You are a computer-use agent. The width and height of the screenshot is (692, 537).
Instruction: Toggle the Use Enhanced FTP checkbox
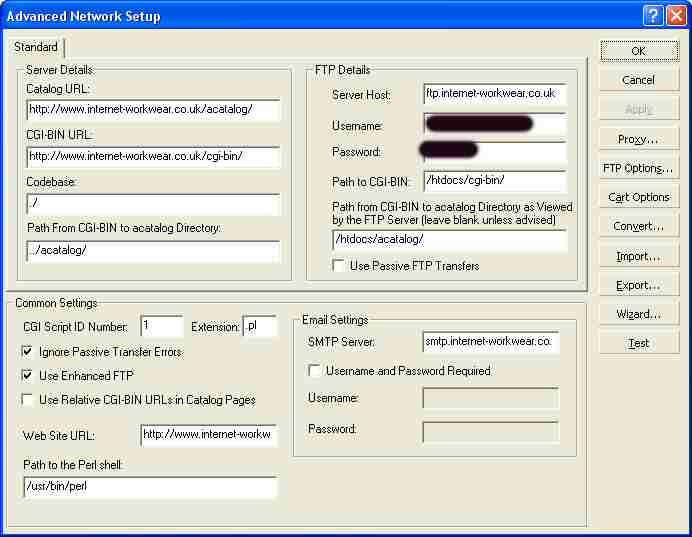[x=28, y=376]
